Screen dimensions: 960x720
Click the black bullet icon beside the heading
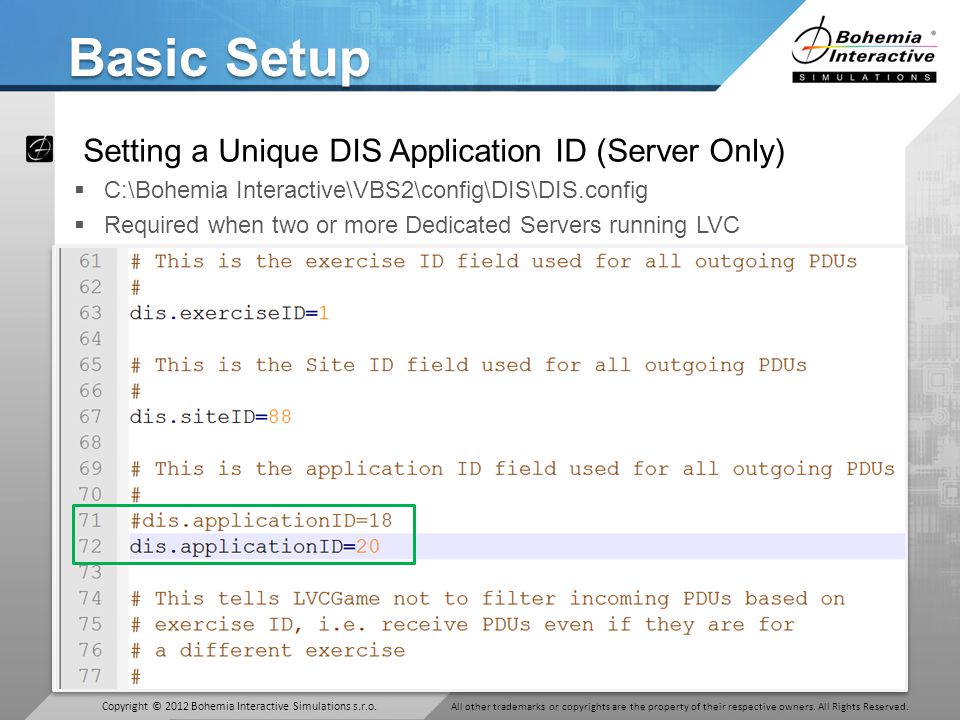tap(39, 149)
